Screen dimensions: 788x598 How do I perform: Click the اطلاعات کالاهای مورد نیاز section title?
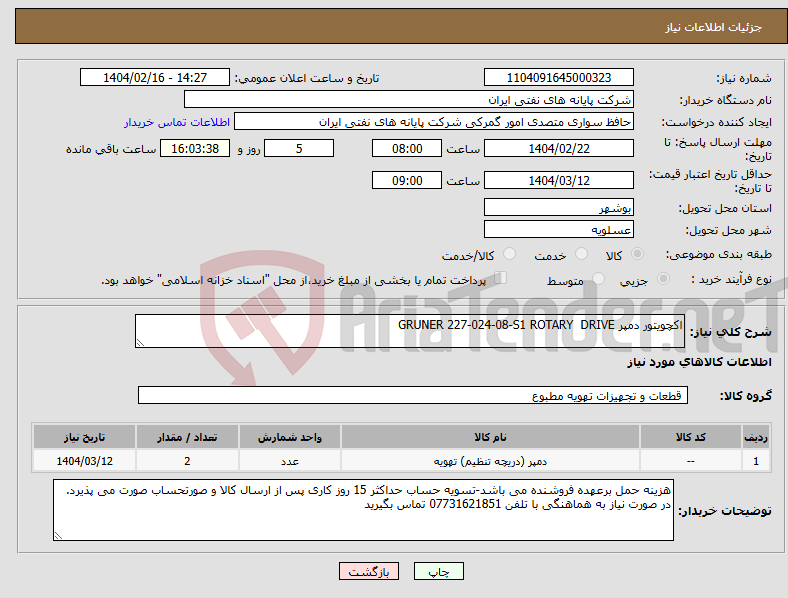click(x=699, y=362)
